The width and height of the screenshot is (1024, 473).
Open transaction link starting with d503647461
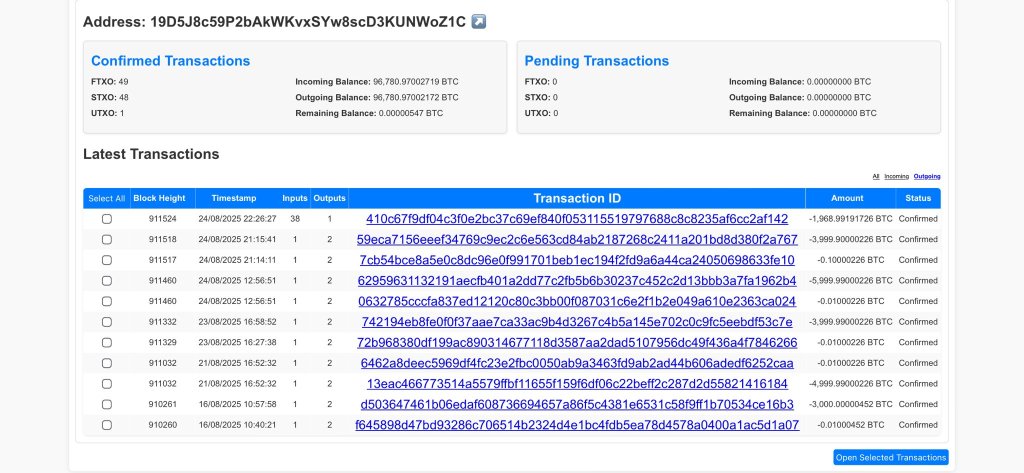(577, 404)
